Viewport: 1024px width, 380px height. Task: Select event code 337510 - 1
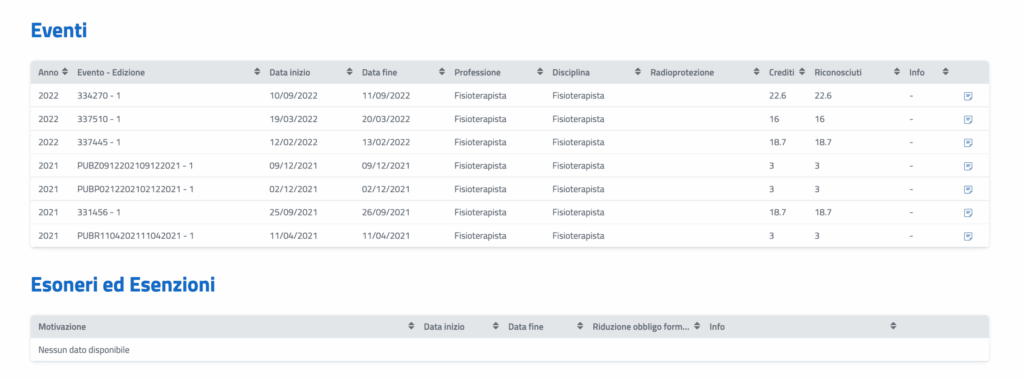[x=99, y=119]
